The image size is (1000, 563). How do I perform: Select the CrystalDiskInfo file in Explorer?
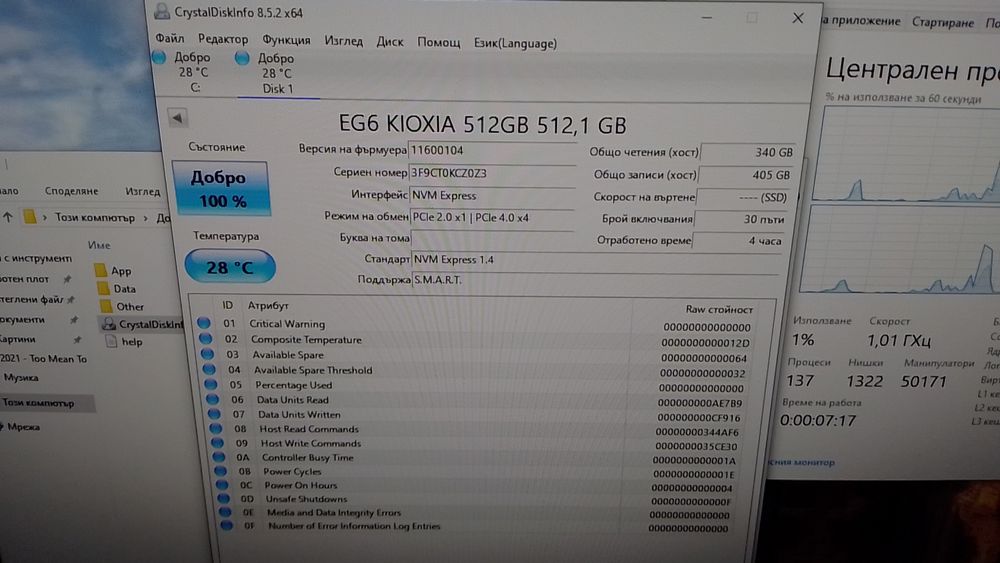[143, 324]
